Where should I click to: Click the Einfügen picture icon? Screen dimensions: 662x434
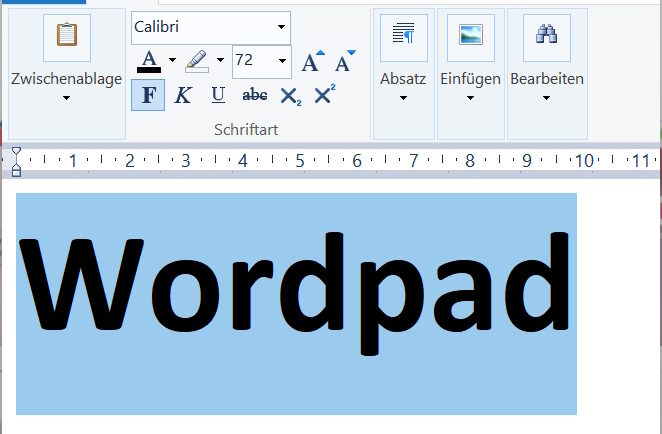pos(470,35)
